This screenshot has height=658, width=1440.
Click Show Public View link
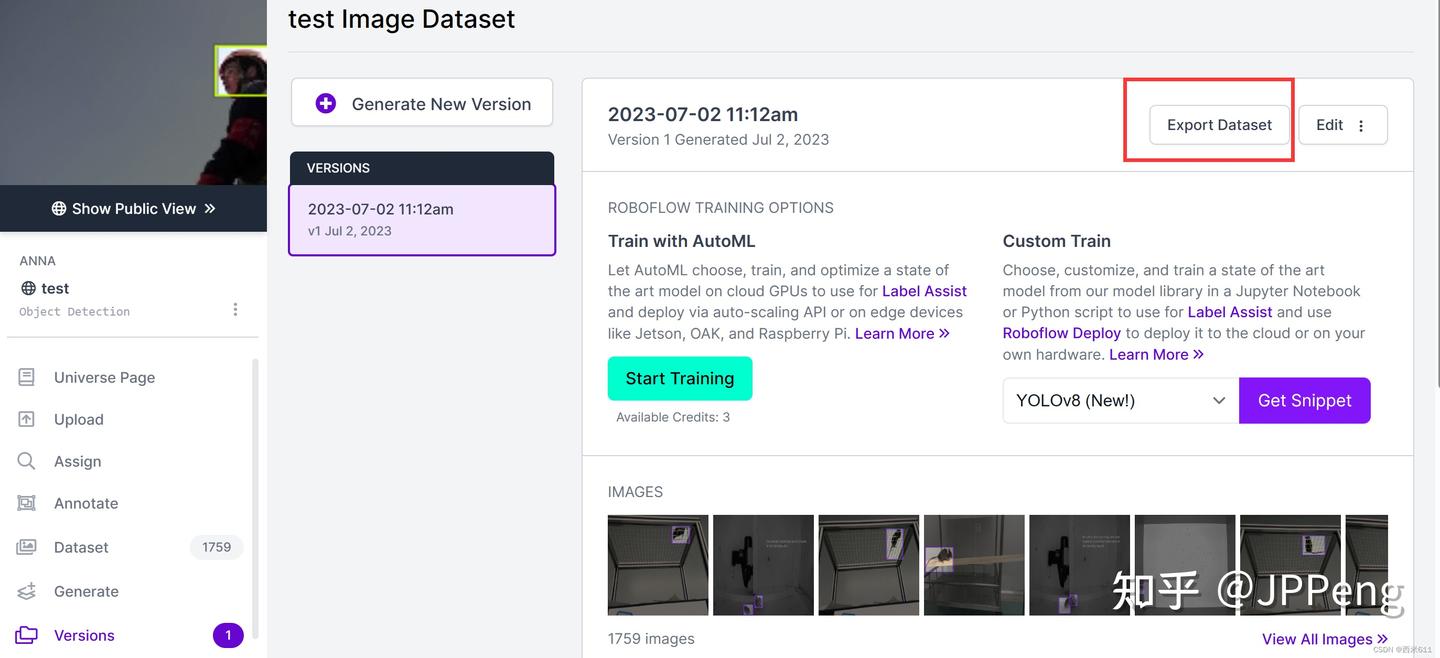point(133,208)
